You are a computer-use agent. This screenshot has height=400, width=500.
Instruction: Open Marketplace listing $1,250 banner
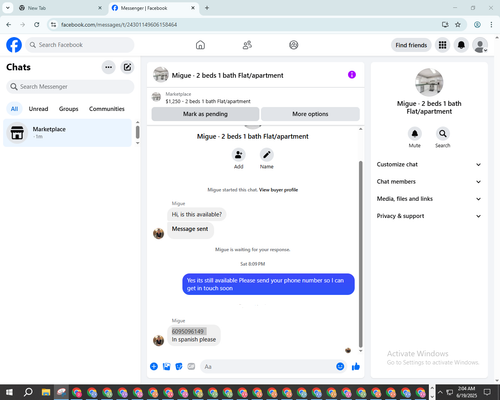coord(255,97)
